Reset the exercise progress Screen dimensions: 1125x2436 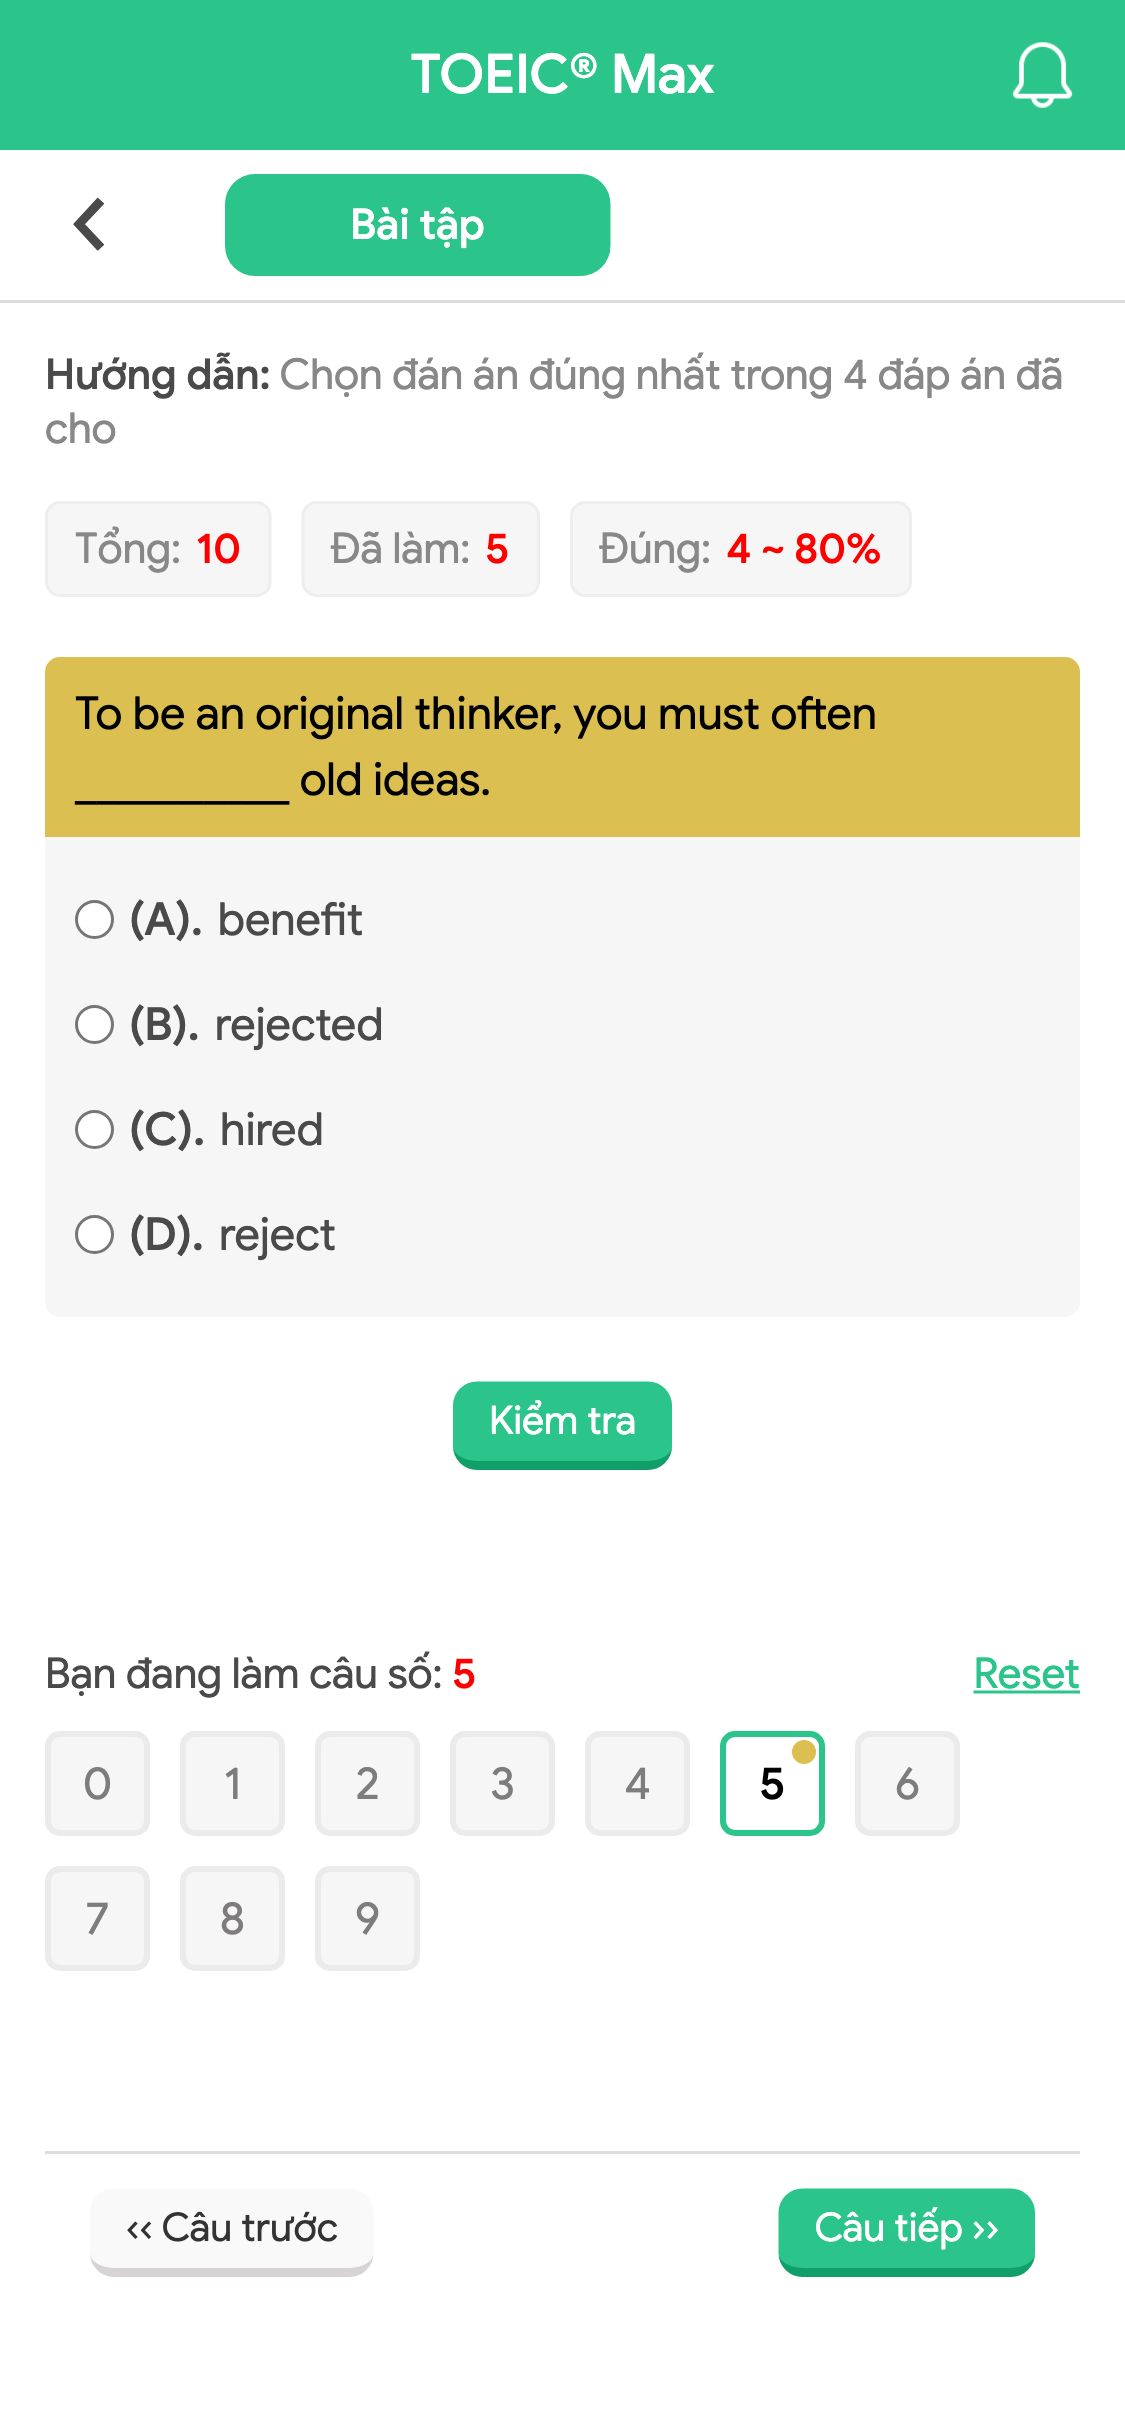(1026, 1674)
